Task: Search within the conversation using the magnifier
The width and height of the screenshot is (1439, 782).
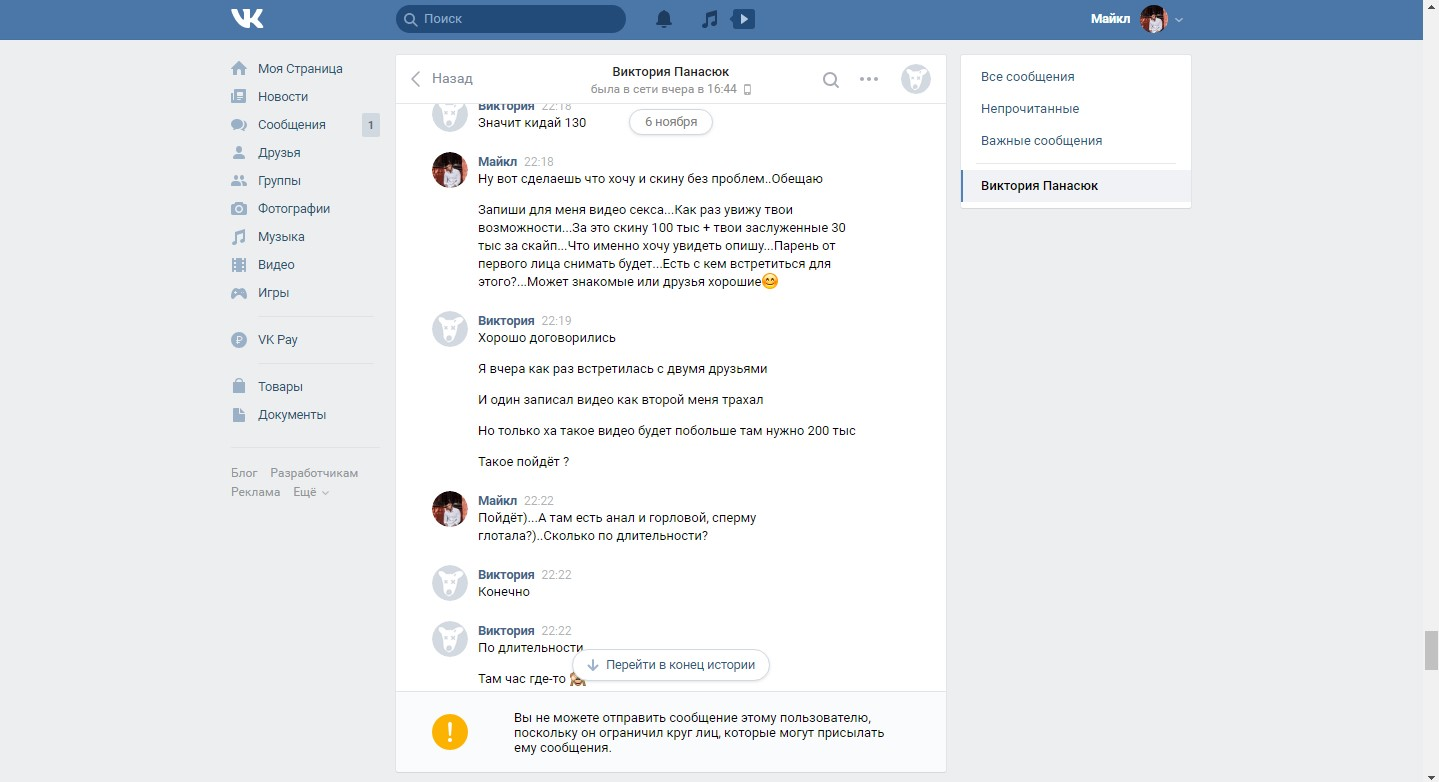Action: 830,80
